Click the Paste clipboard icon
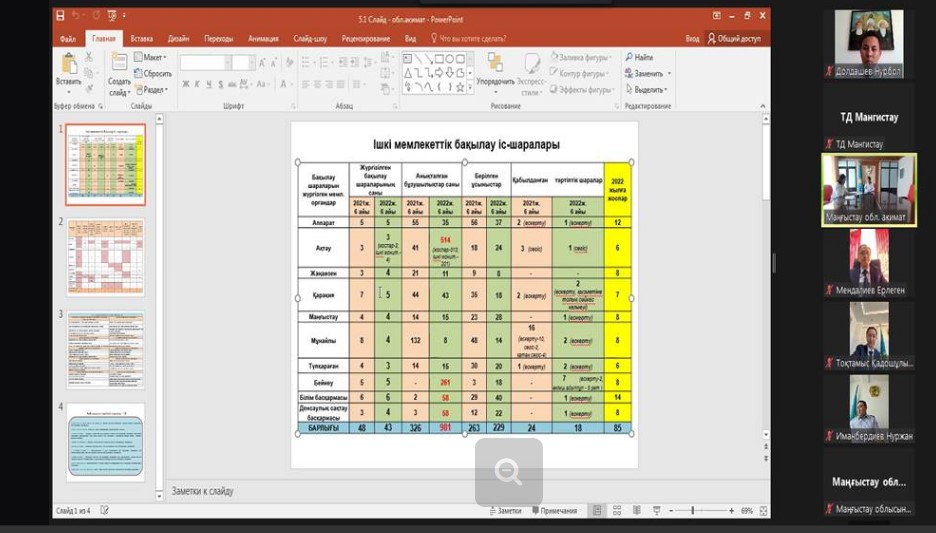The image size is (936, 533). pyautogui.click(x=69, y=64)
